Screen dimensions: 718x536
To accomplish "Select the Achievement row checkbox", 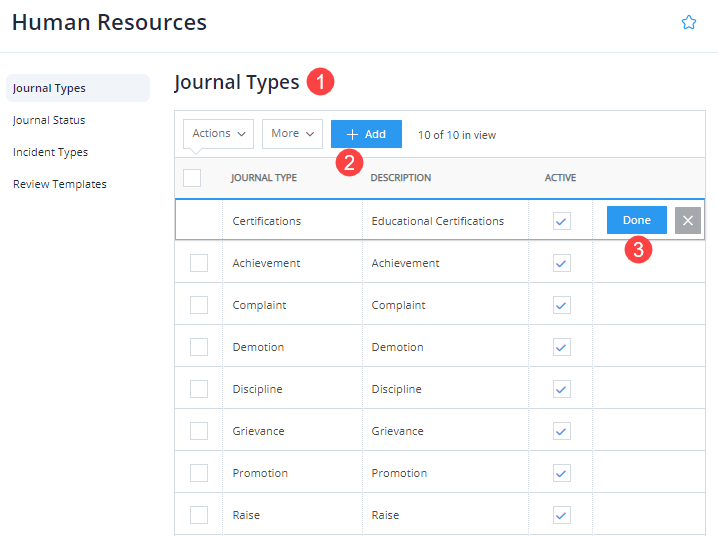I will pyautogui.click(x=199, y=263).
